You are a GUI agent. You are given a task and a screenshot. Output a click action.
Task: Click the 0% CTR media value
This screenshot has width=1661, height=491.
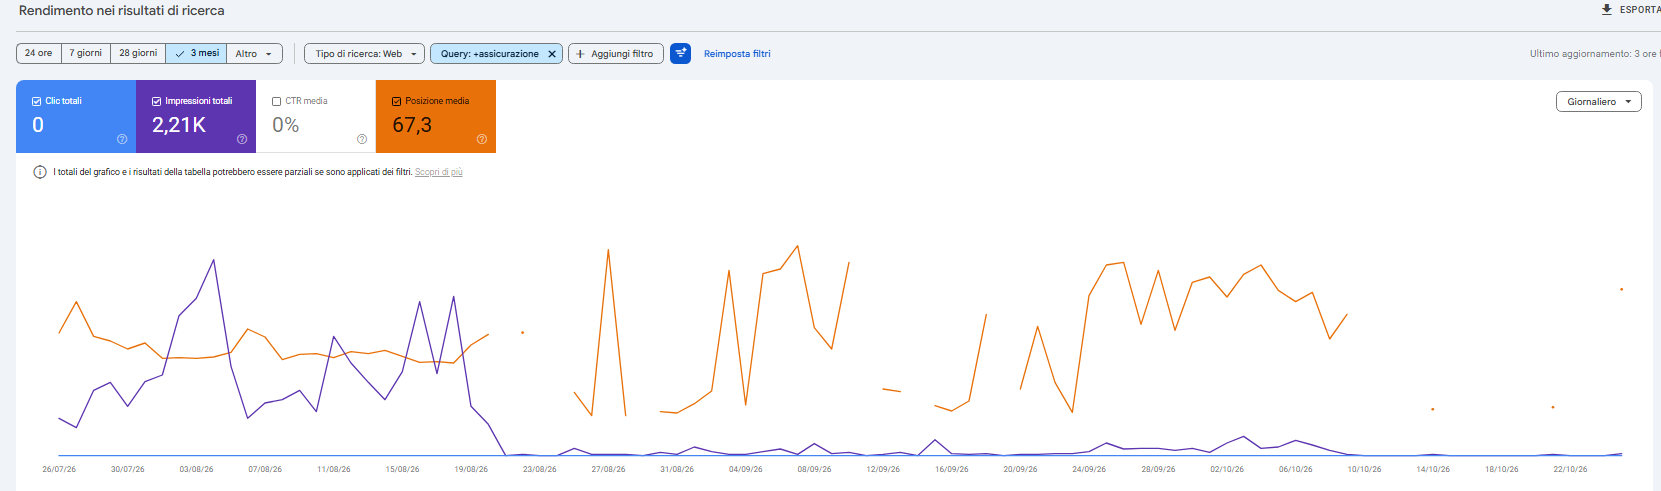click(x=286, y=125)
